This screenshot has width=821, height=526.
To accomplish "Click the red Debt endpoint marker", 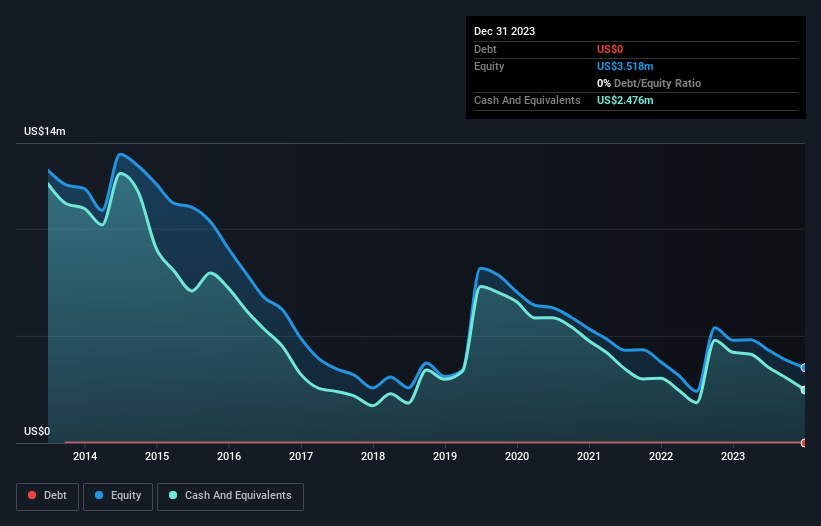I will (804, 443).
